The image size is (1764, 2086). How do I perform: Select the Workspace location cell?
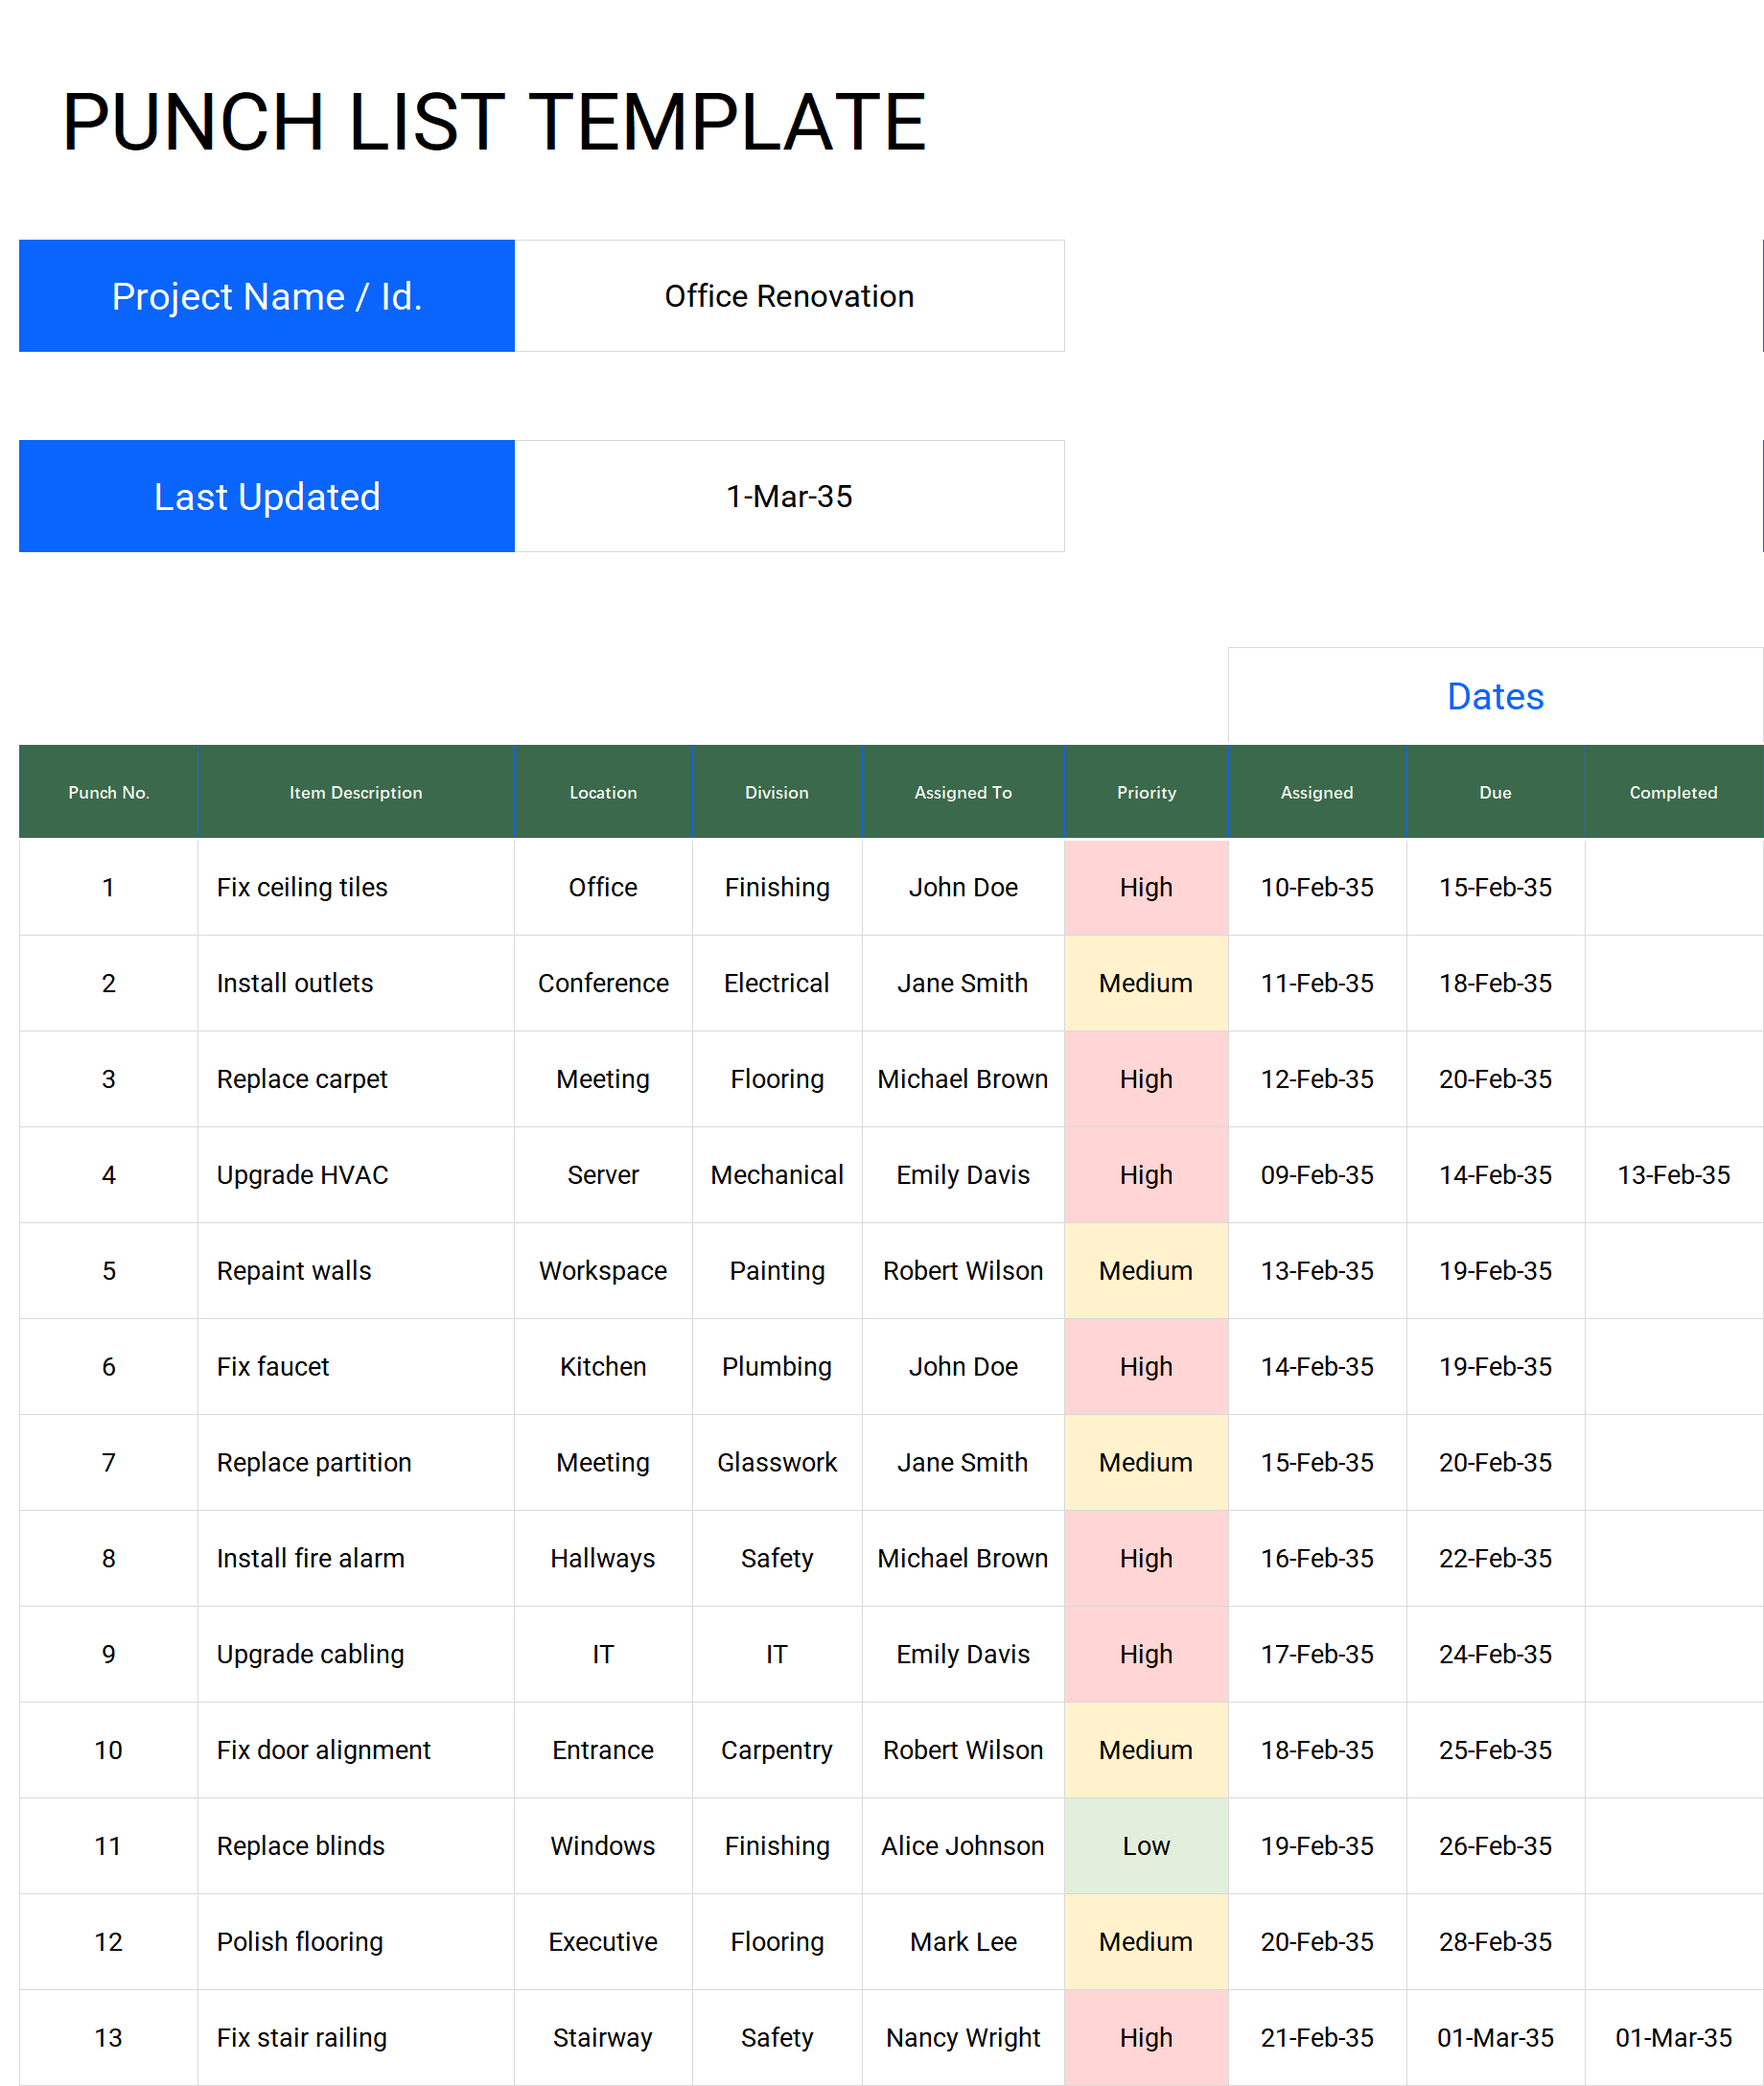603,1271
